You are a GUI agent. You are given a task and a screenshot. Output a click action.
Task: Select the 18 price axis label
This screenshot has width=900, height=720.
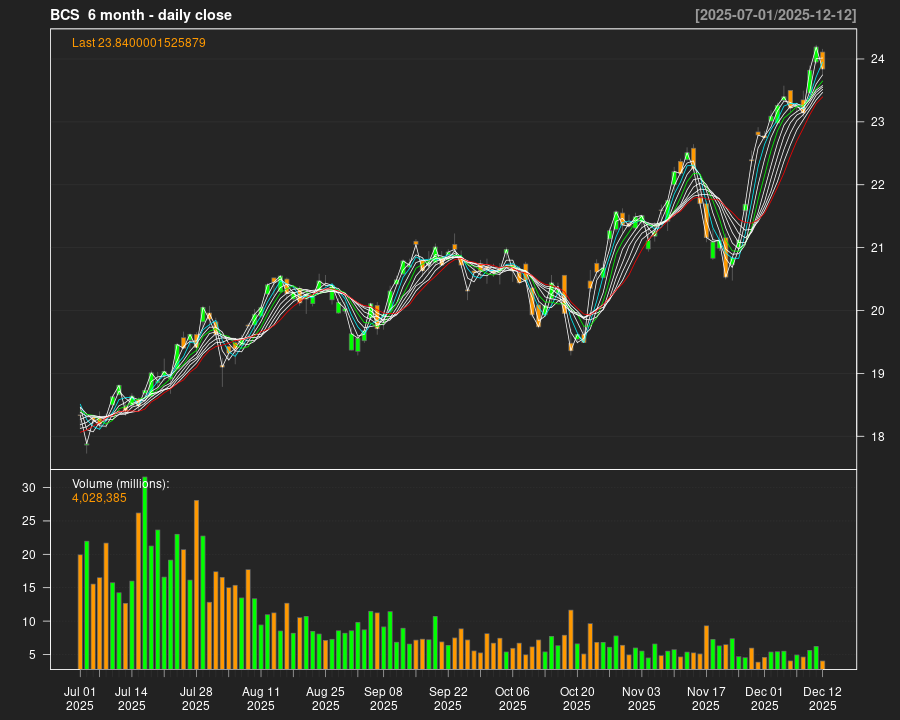tap(877, 437)
